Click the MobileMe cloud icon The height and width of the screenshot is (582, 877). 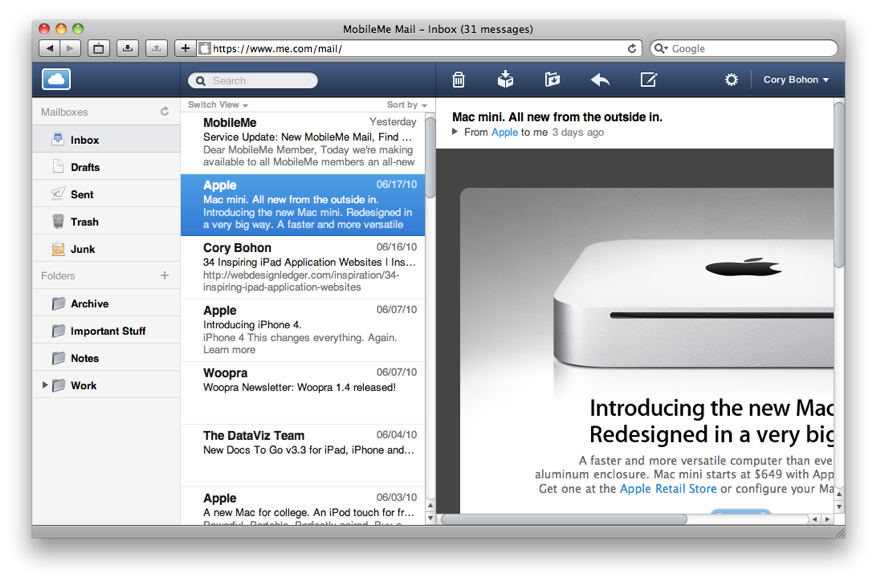click(x=56, y=79)
